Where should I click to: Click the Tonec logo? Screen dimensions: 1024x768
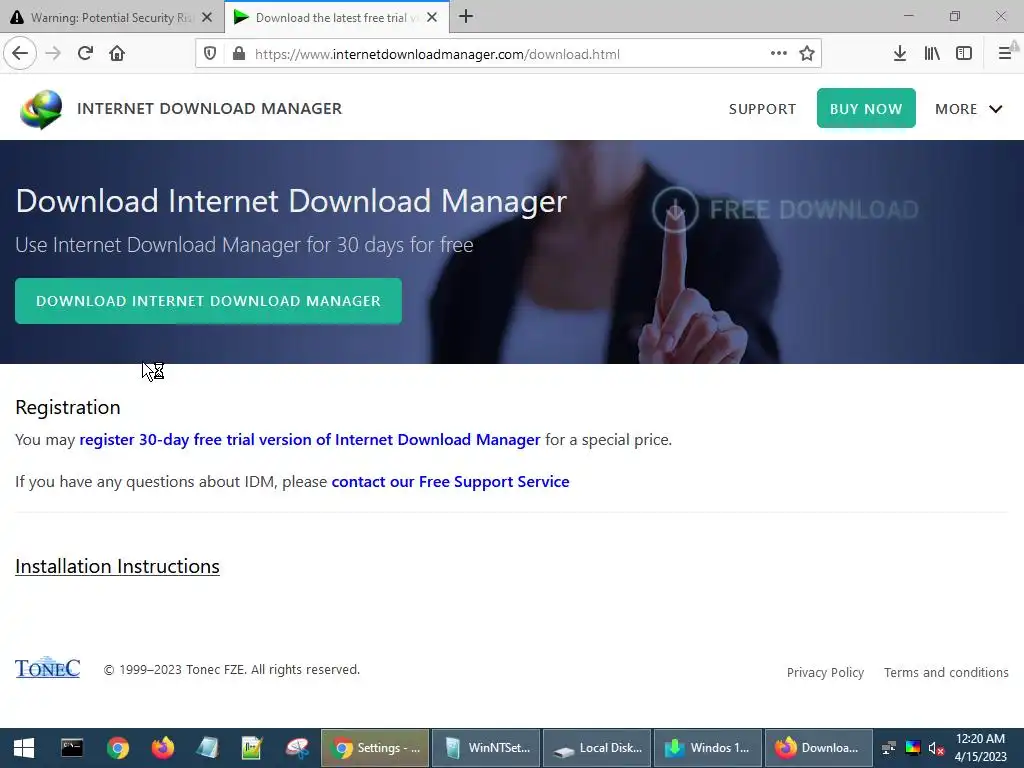point(48,667)
